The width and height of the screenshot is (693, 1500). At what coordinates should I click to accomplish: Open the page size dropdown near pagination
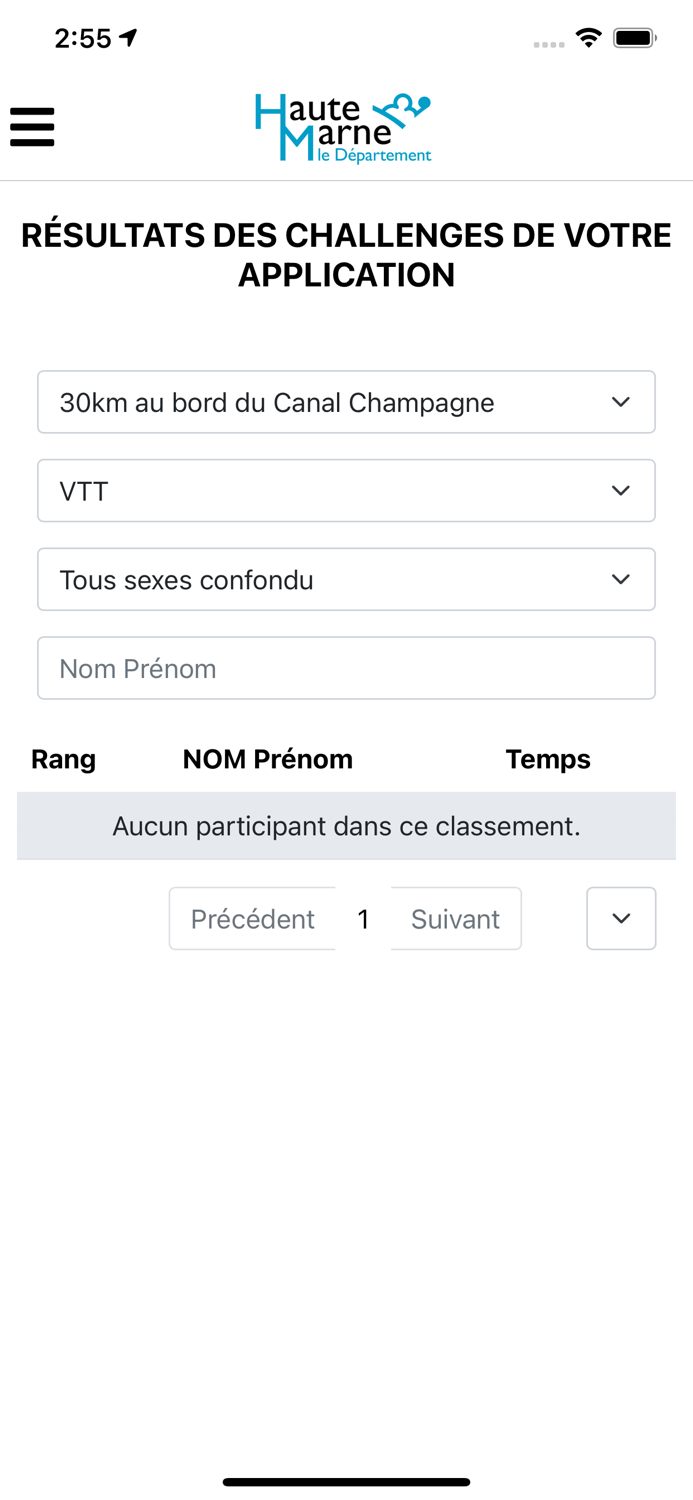coord(621,918)
